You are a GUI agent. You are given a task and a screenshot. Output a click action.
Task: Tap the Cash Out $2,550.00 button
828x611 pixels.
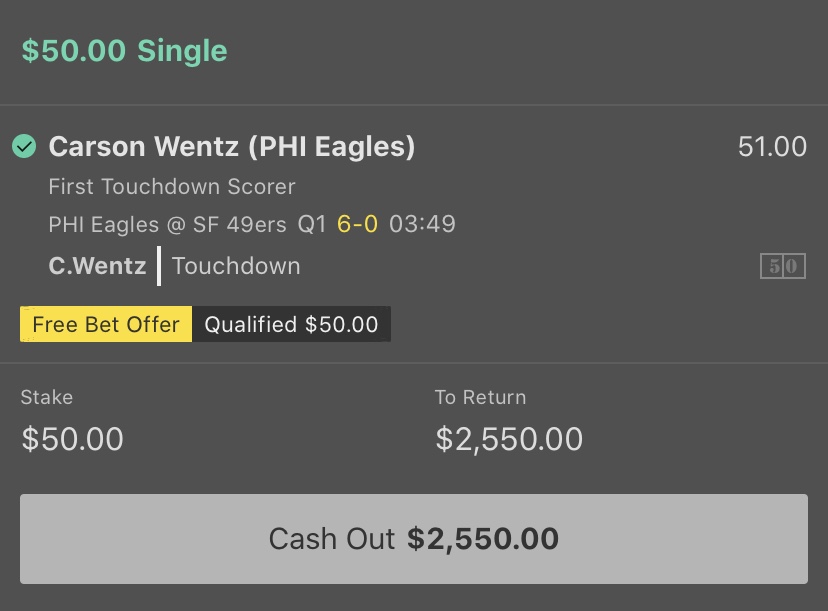(414, 539)
